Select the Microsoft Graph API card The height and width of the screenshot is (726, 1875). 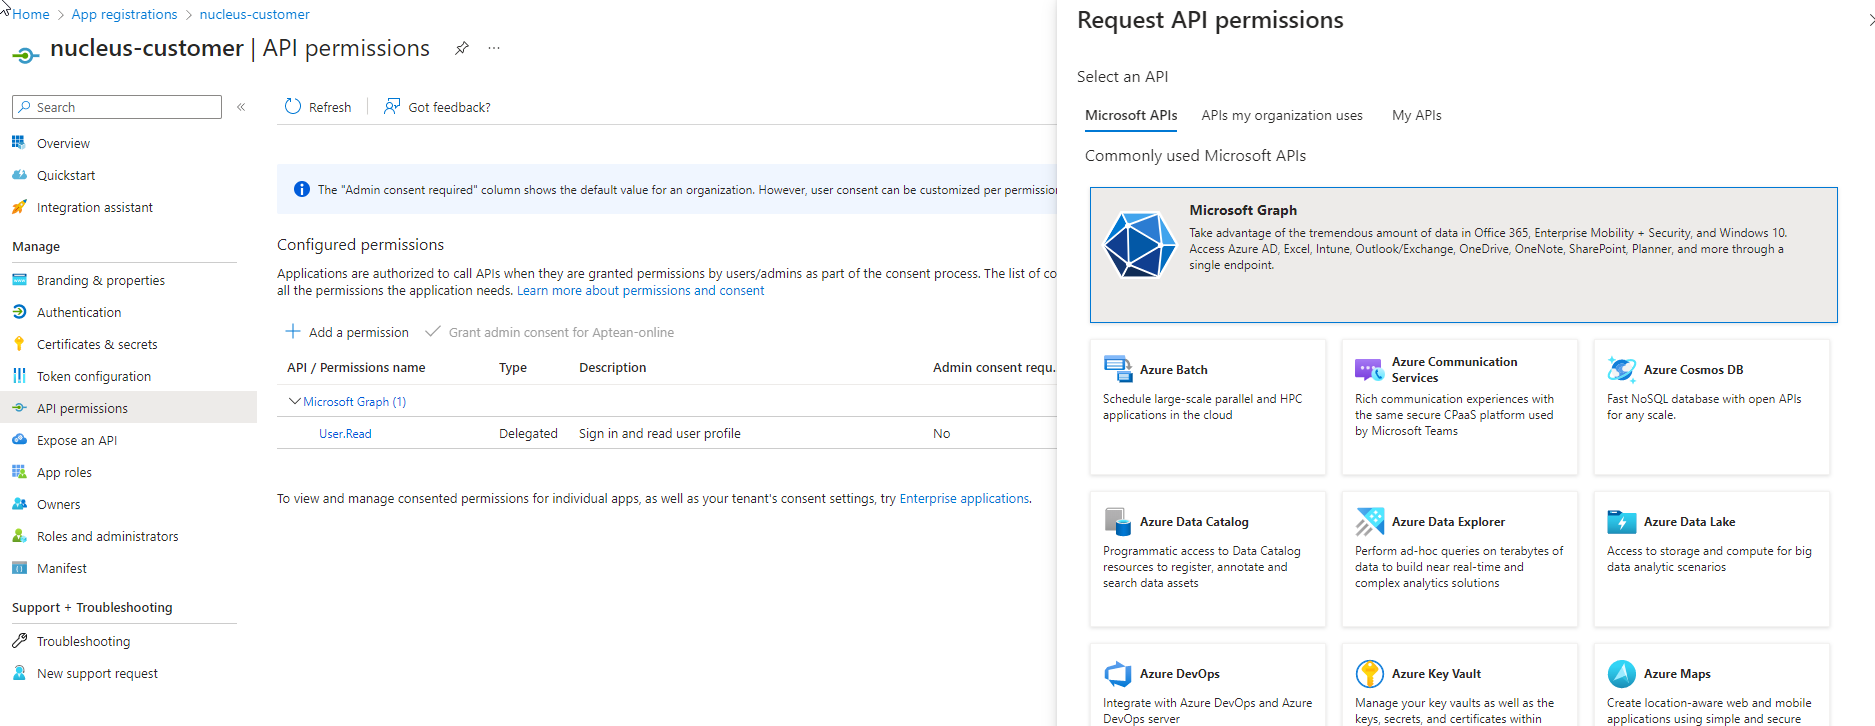1463,255
